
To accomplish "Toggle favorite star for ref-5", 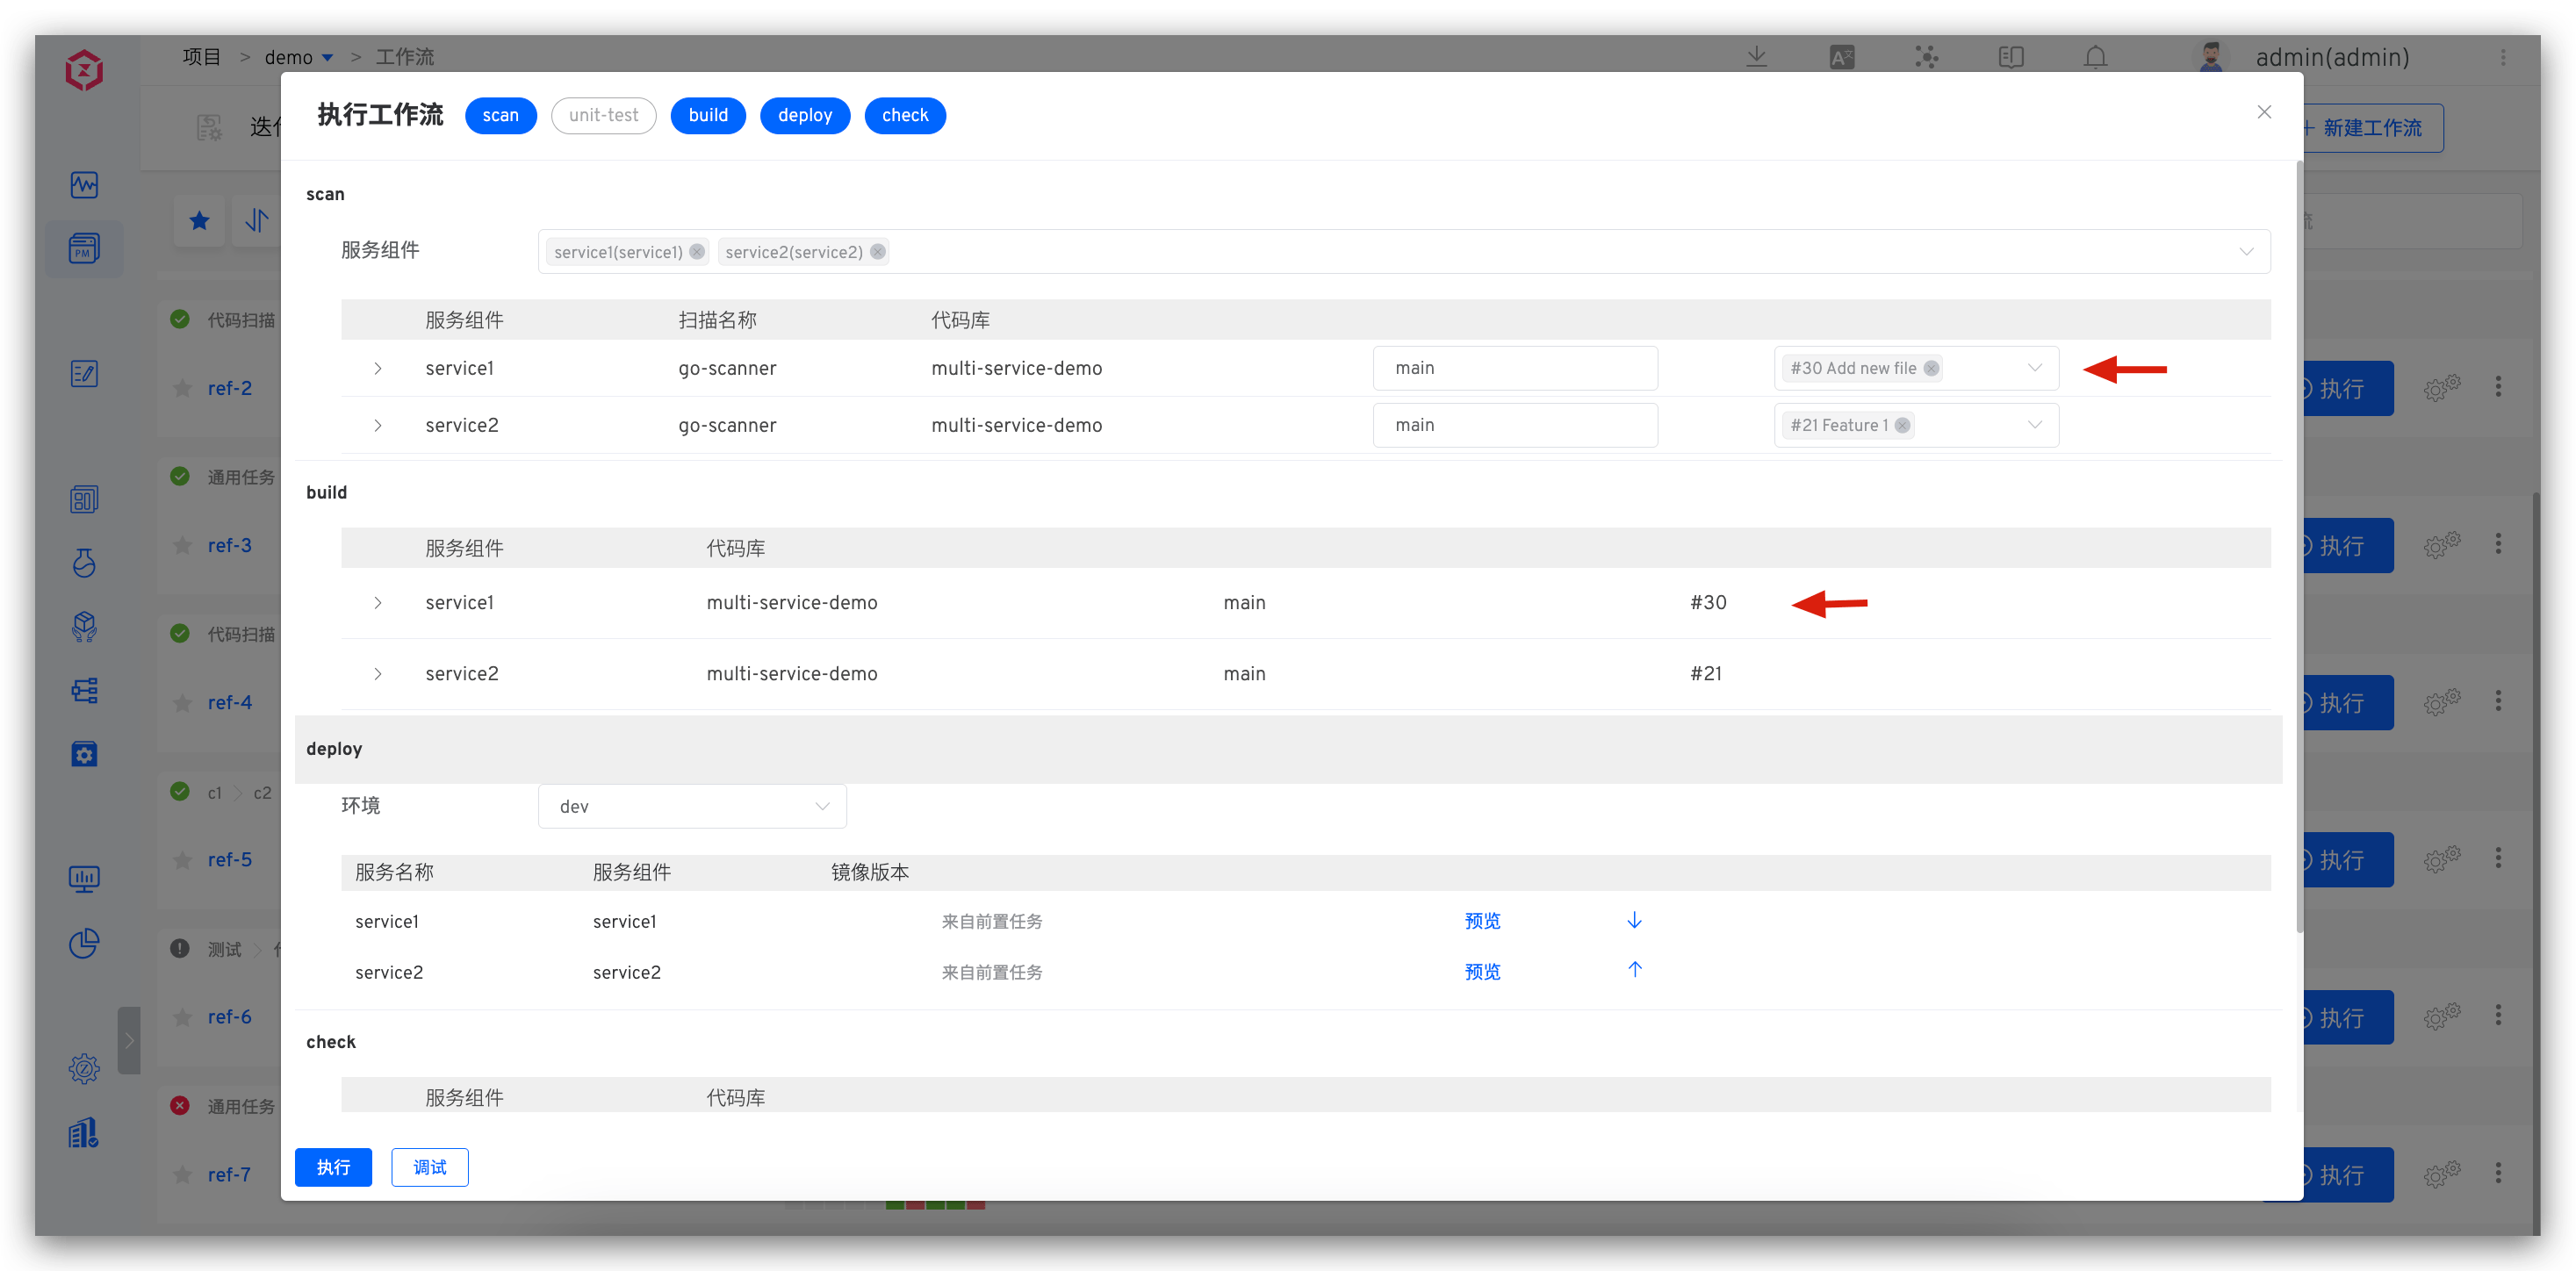I will 182,860.
